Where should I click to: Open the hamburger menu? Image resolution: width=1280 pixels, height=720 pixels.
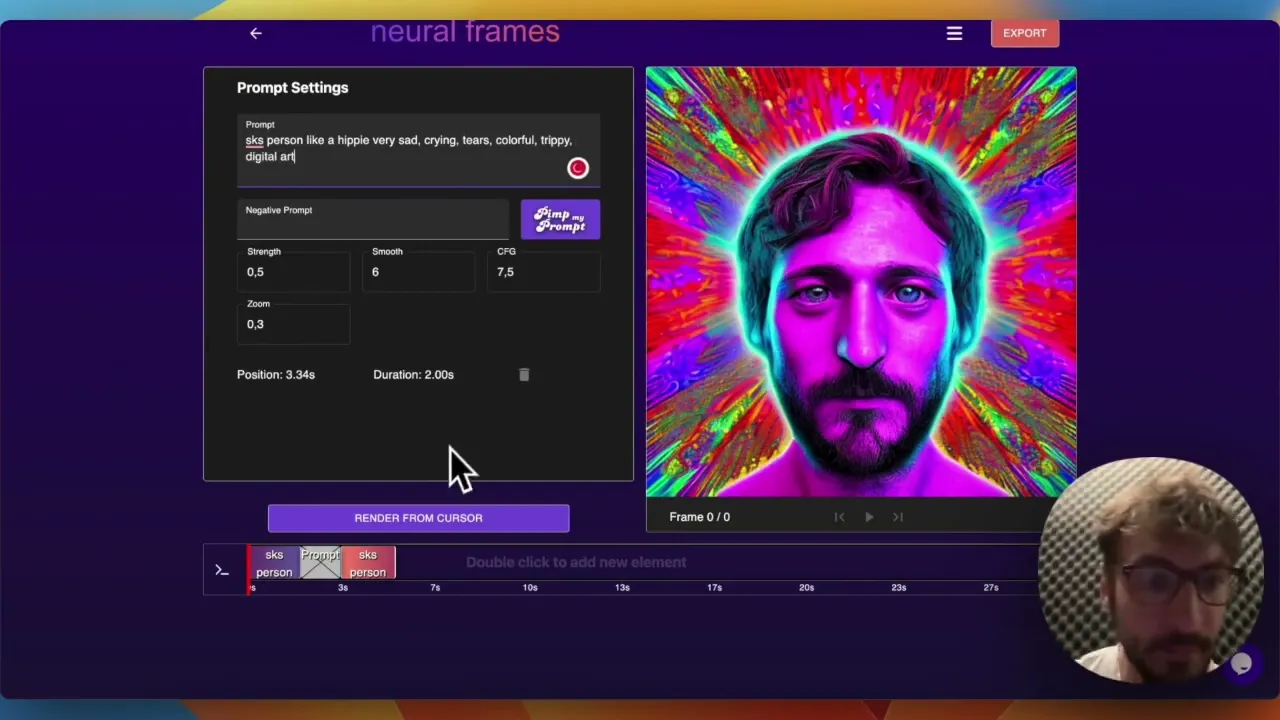click(x=954, y=33)
